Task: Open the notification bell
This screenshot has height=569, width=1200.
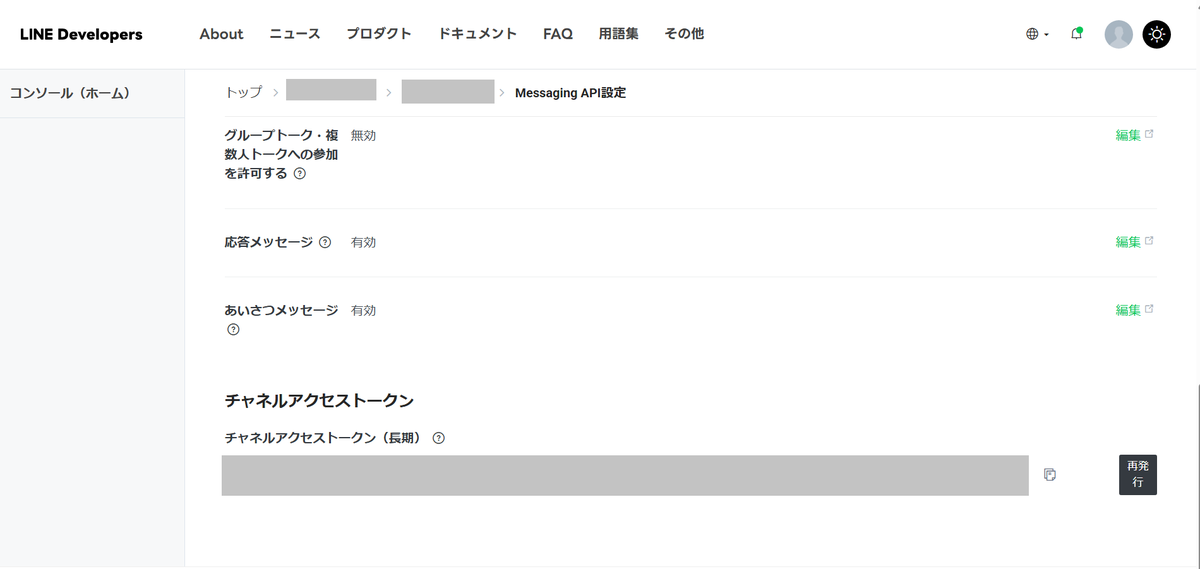Action: click(1077, 34)
